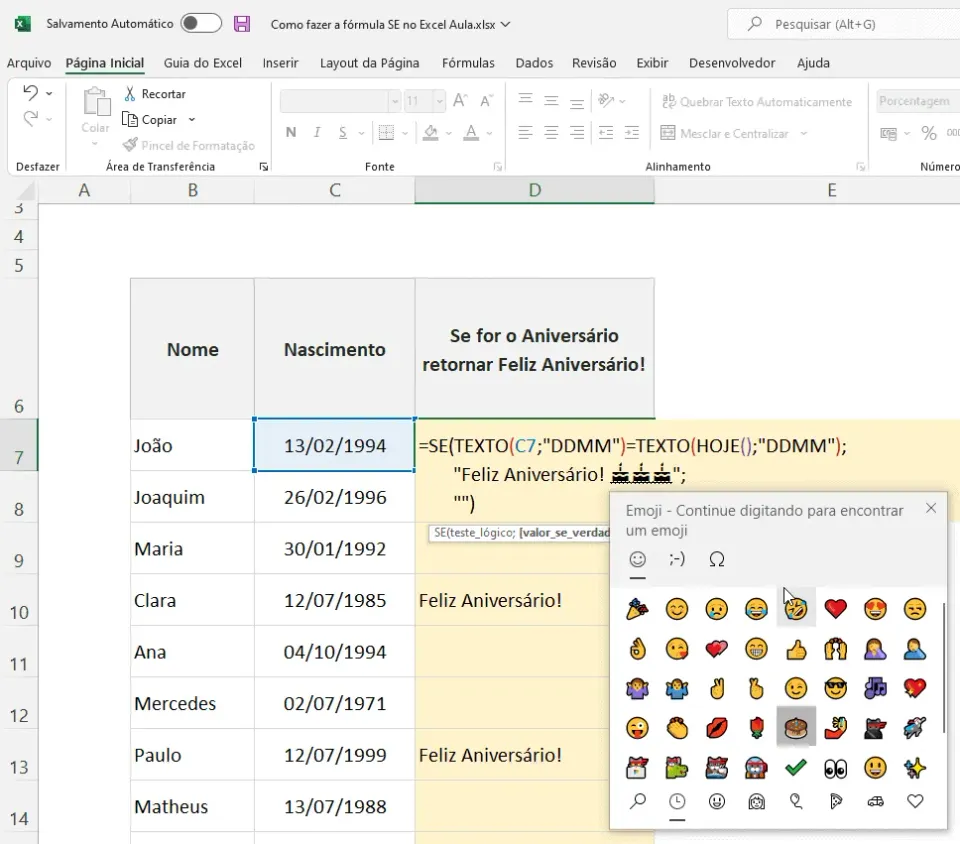Switch to the Omega symbols tab

point(716,559)
